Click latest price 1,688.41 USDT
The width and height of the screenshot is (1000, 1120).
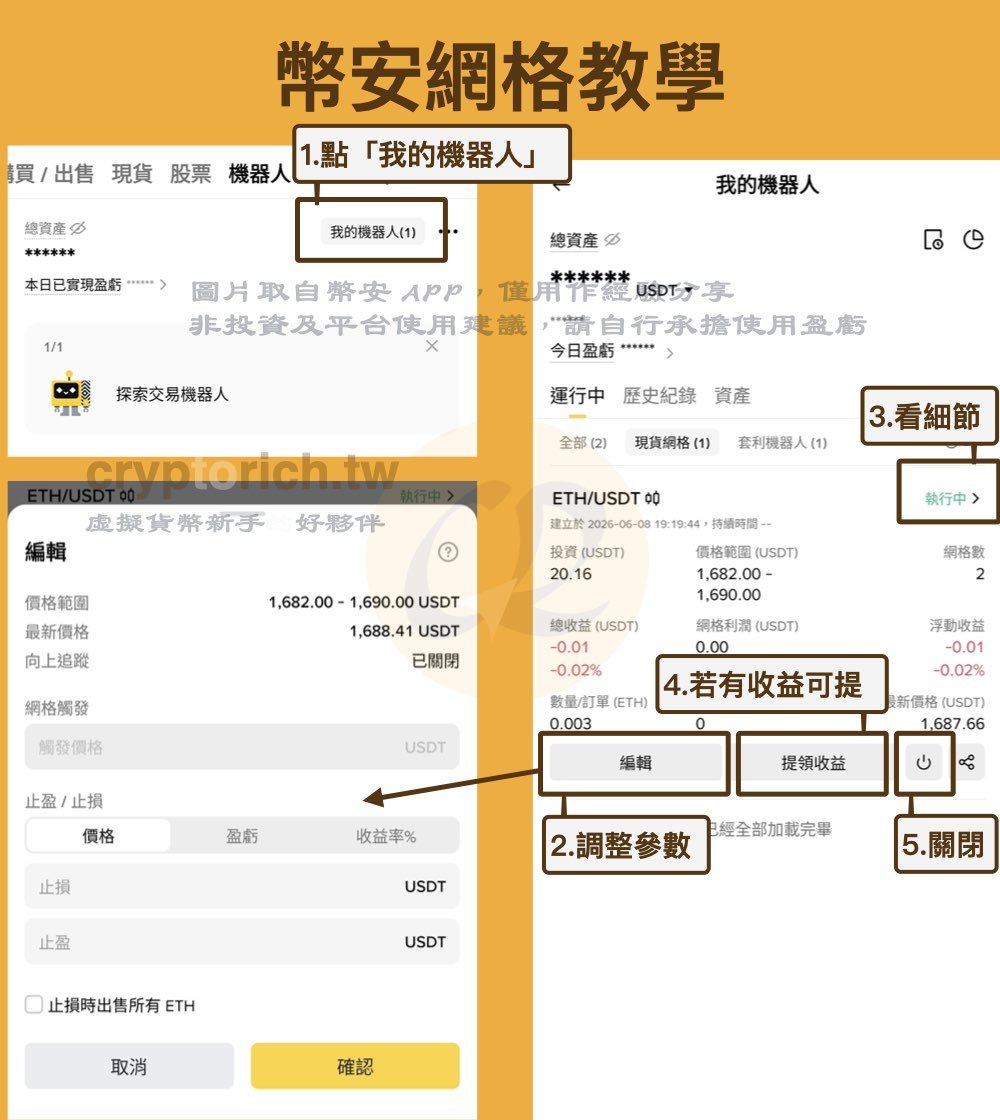pyautogui.click(x=404, y=631)
